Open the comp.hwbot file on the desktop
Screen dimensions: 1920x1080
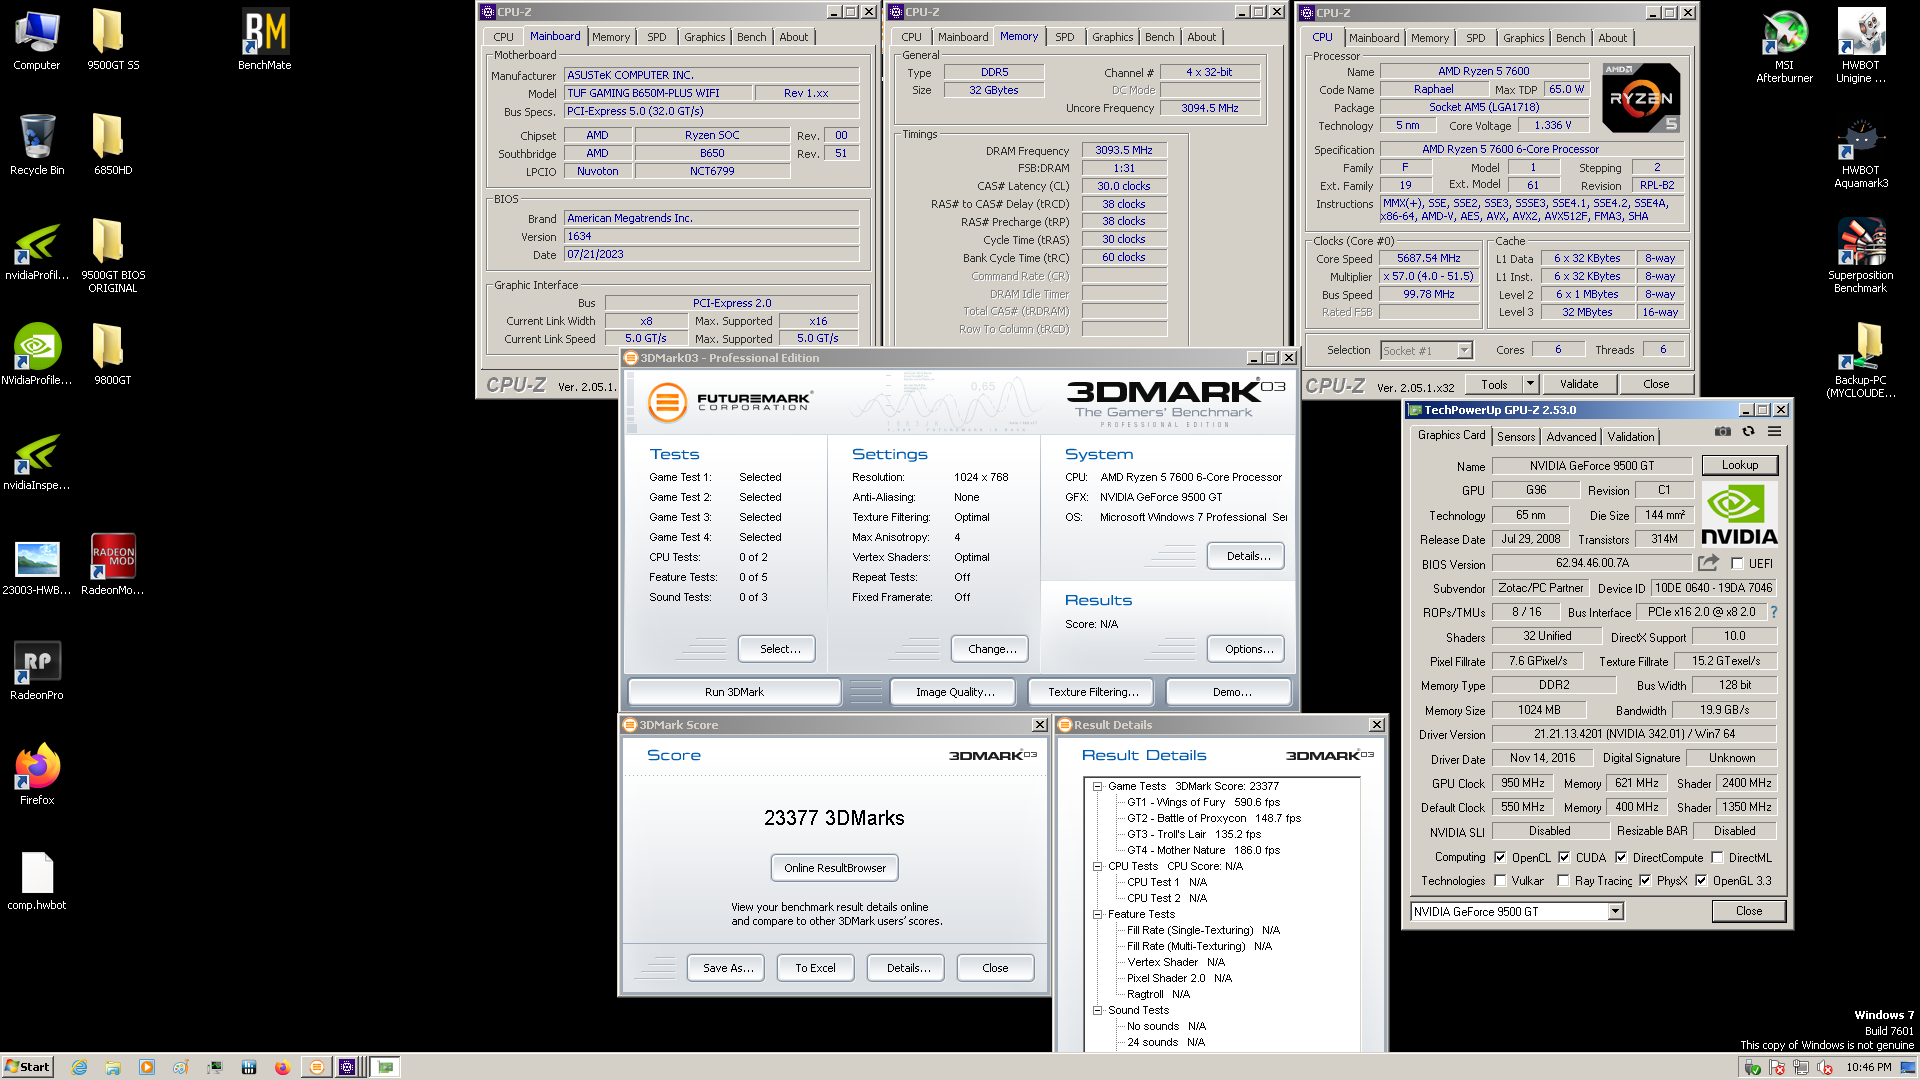tap(37, 881)
